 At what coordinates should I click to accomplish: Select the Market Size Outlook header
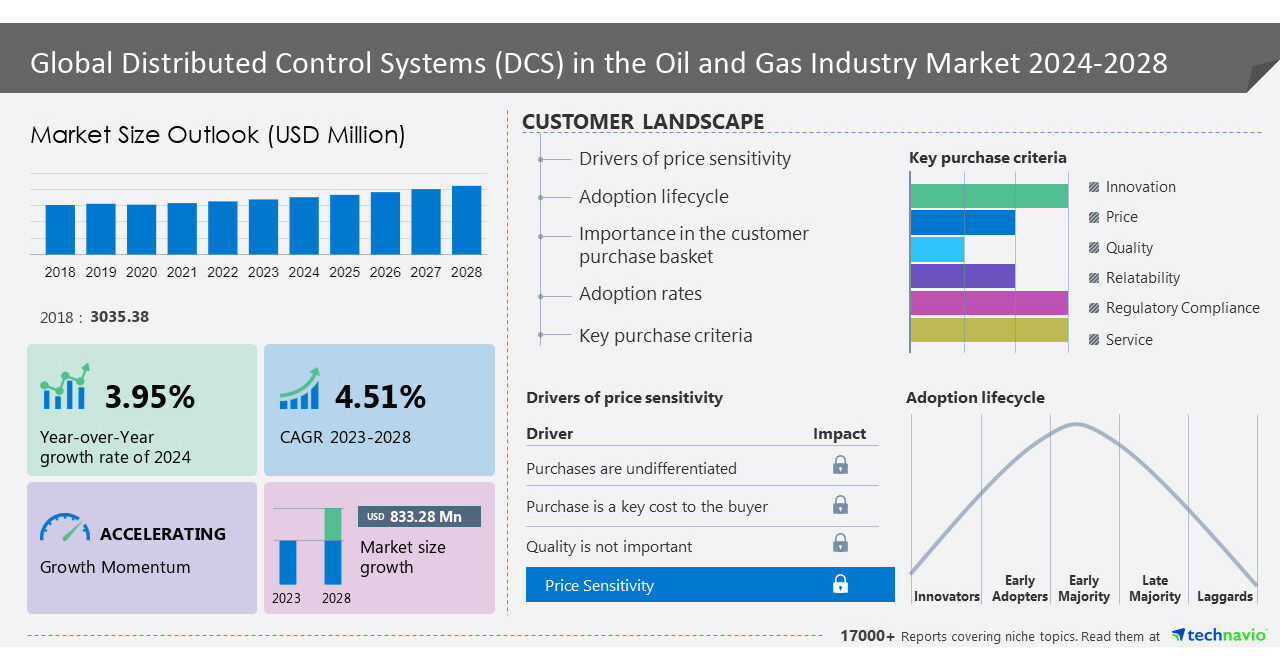[217, 135]
